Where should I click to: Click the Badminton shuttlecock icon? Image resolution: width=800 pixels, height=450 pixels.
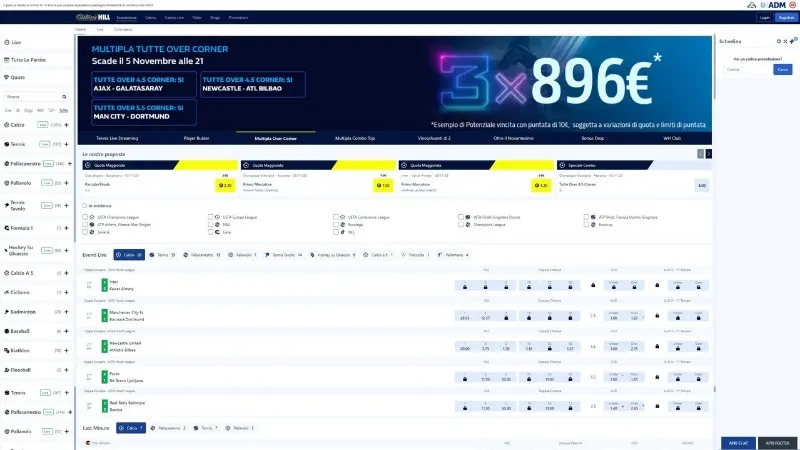pyautogui.click(x=7, y=312)
